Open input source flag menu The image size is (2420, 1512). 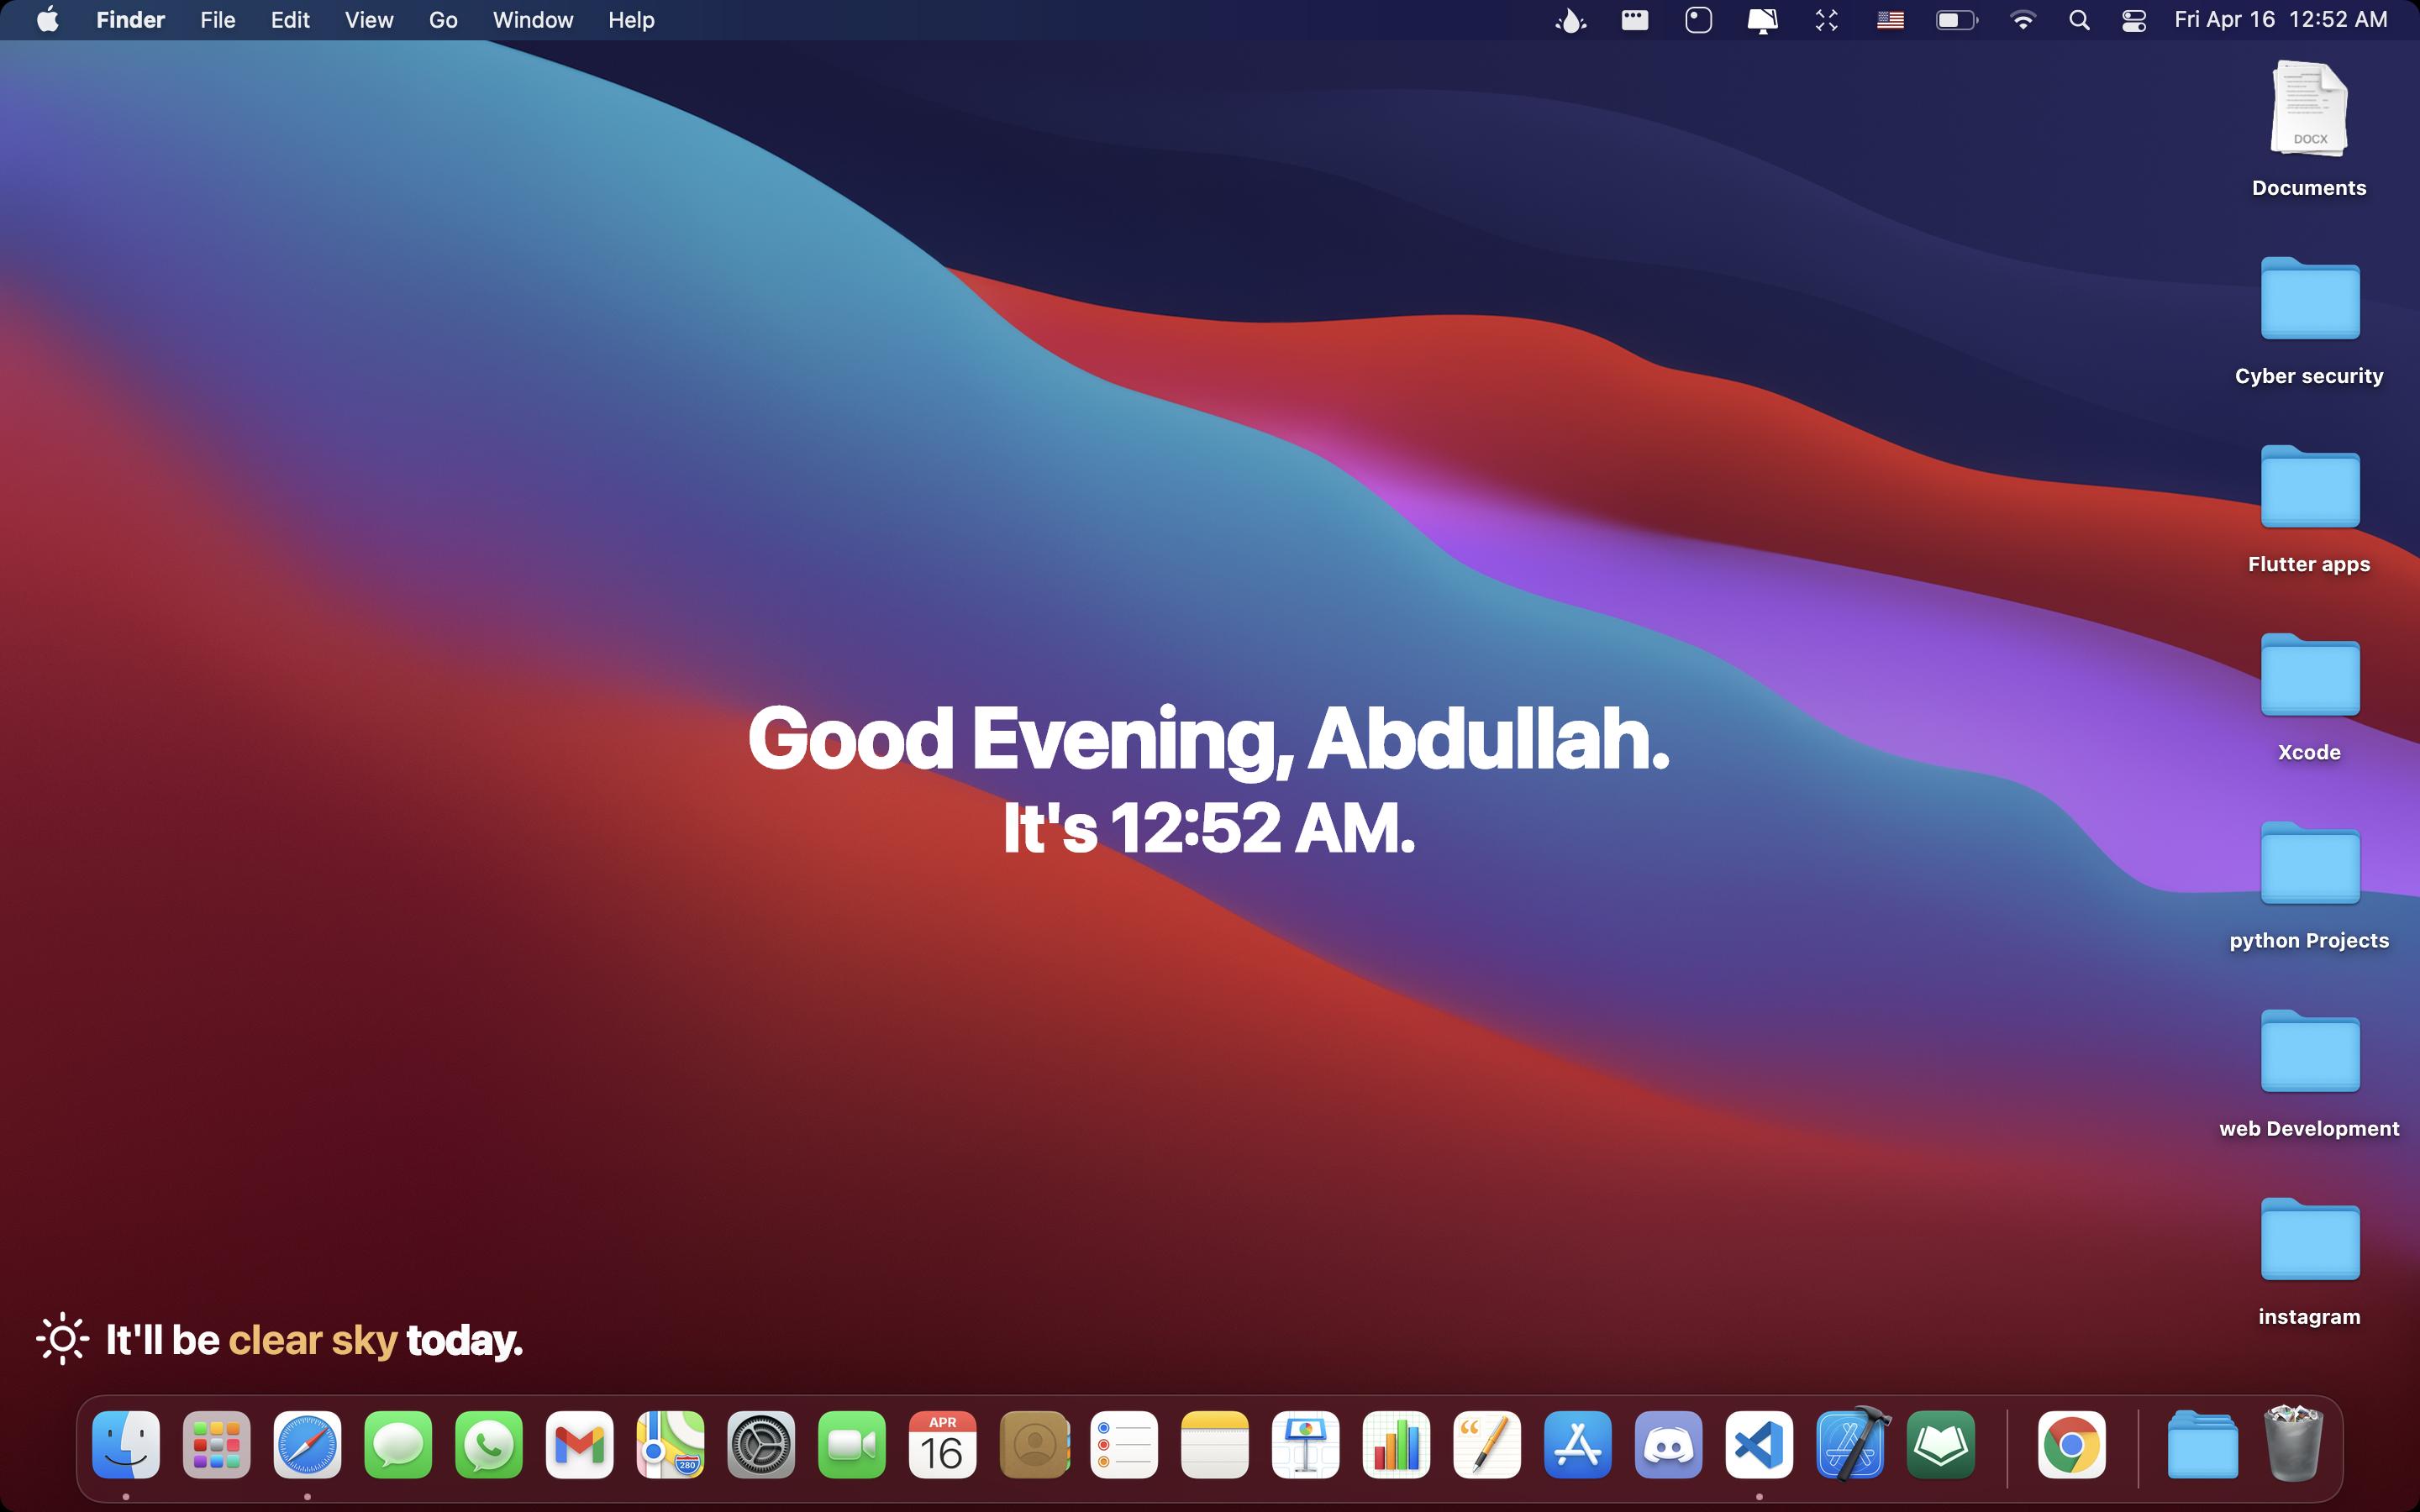[1889, 20]
